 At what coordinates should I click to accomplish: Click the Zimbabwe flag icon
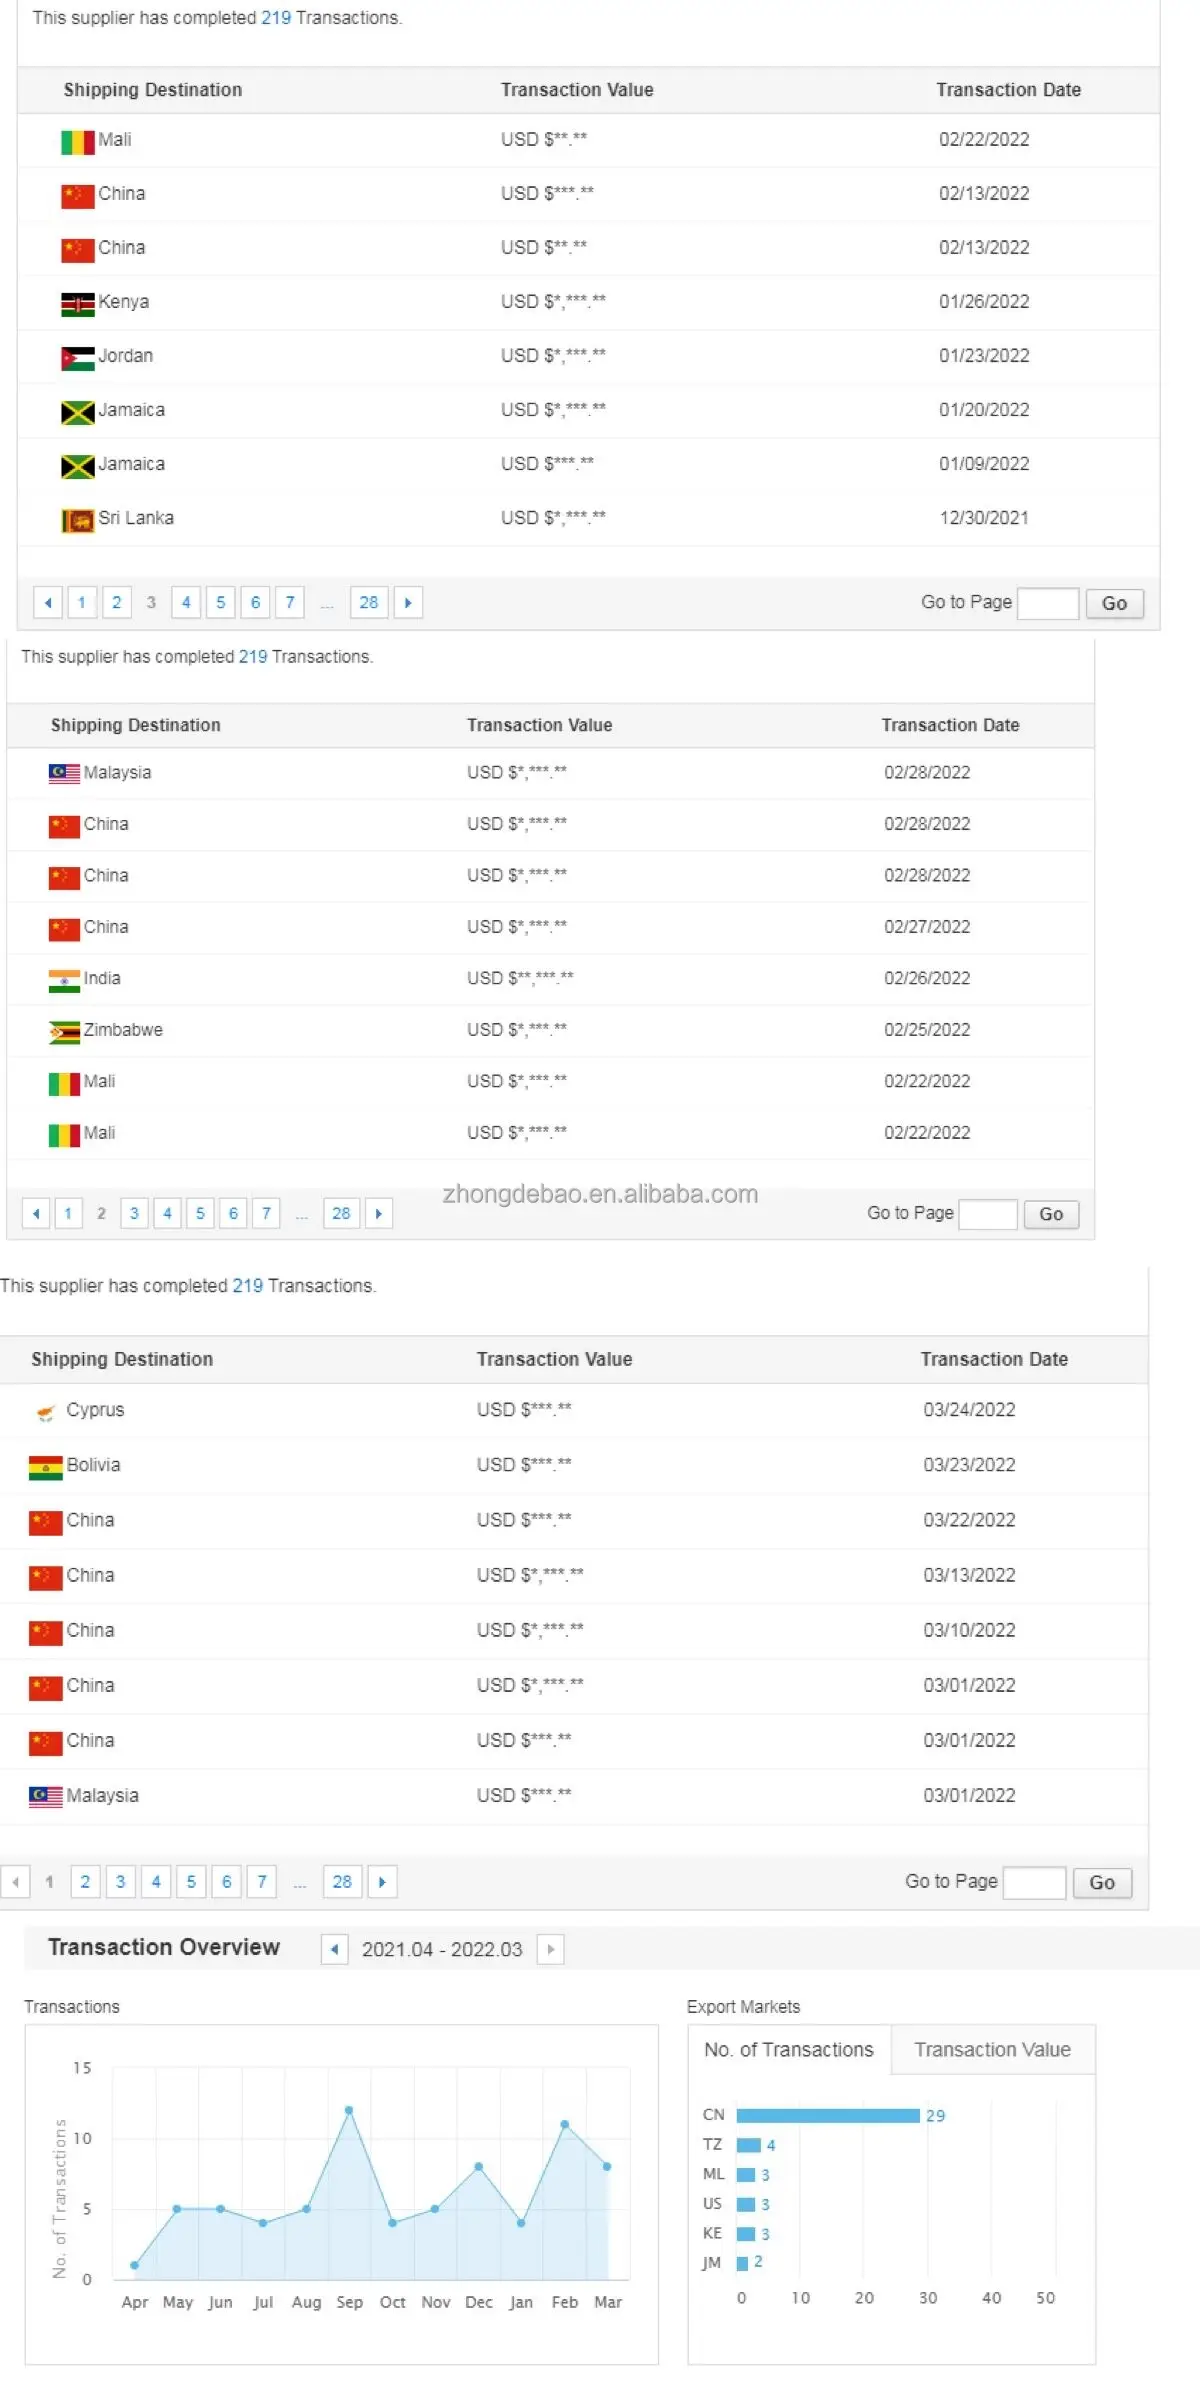click(x=64, y=1032)
